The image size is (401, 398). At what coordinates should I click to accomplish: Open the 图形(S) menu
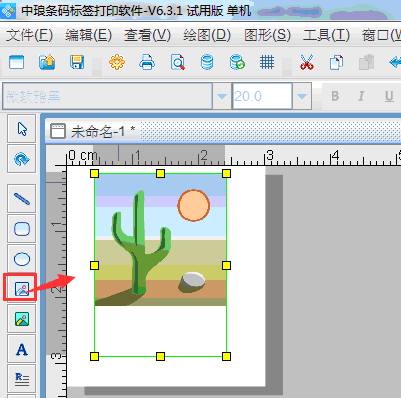(267, 35)
